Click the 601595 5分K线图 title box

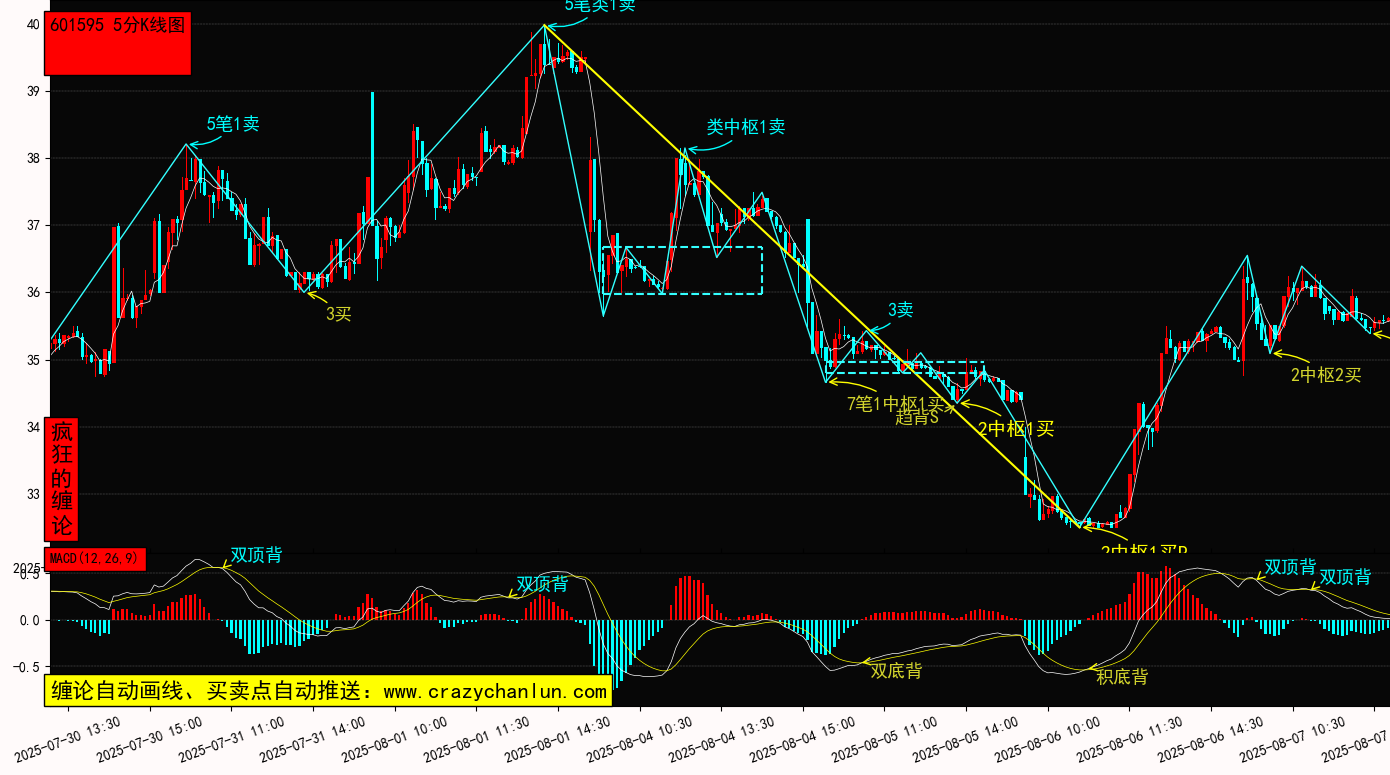[x=118, y=44]
